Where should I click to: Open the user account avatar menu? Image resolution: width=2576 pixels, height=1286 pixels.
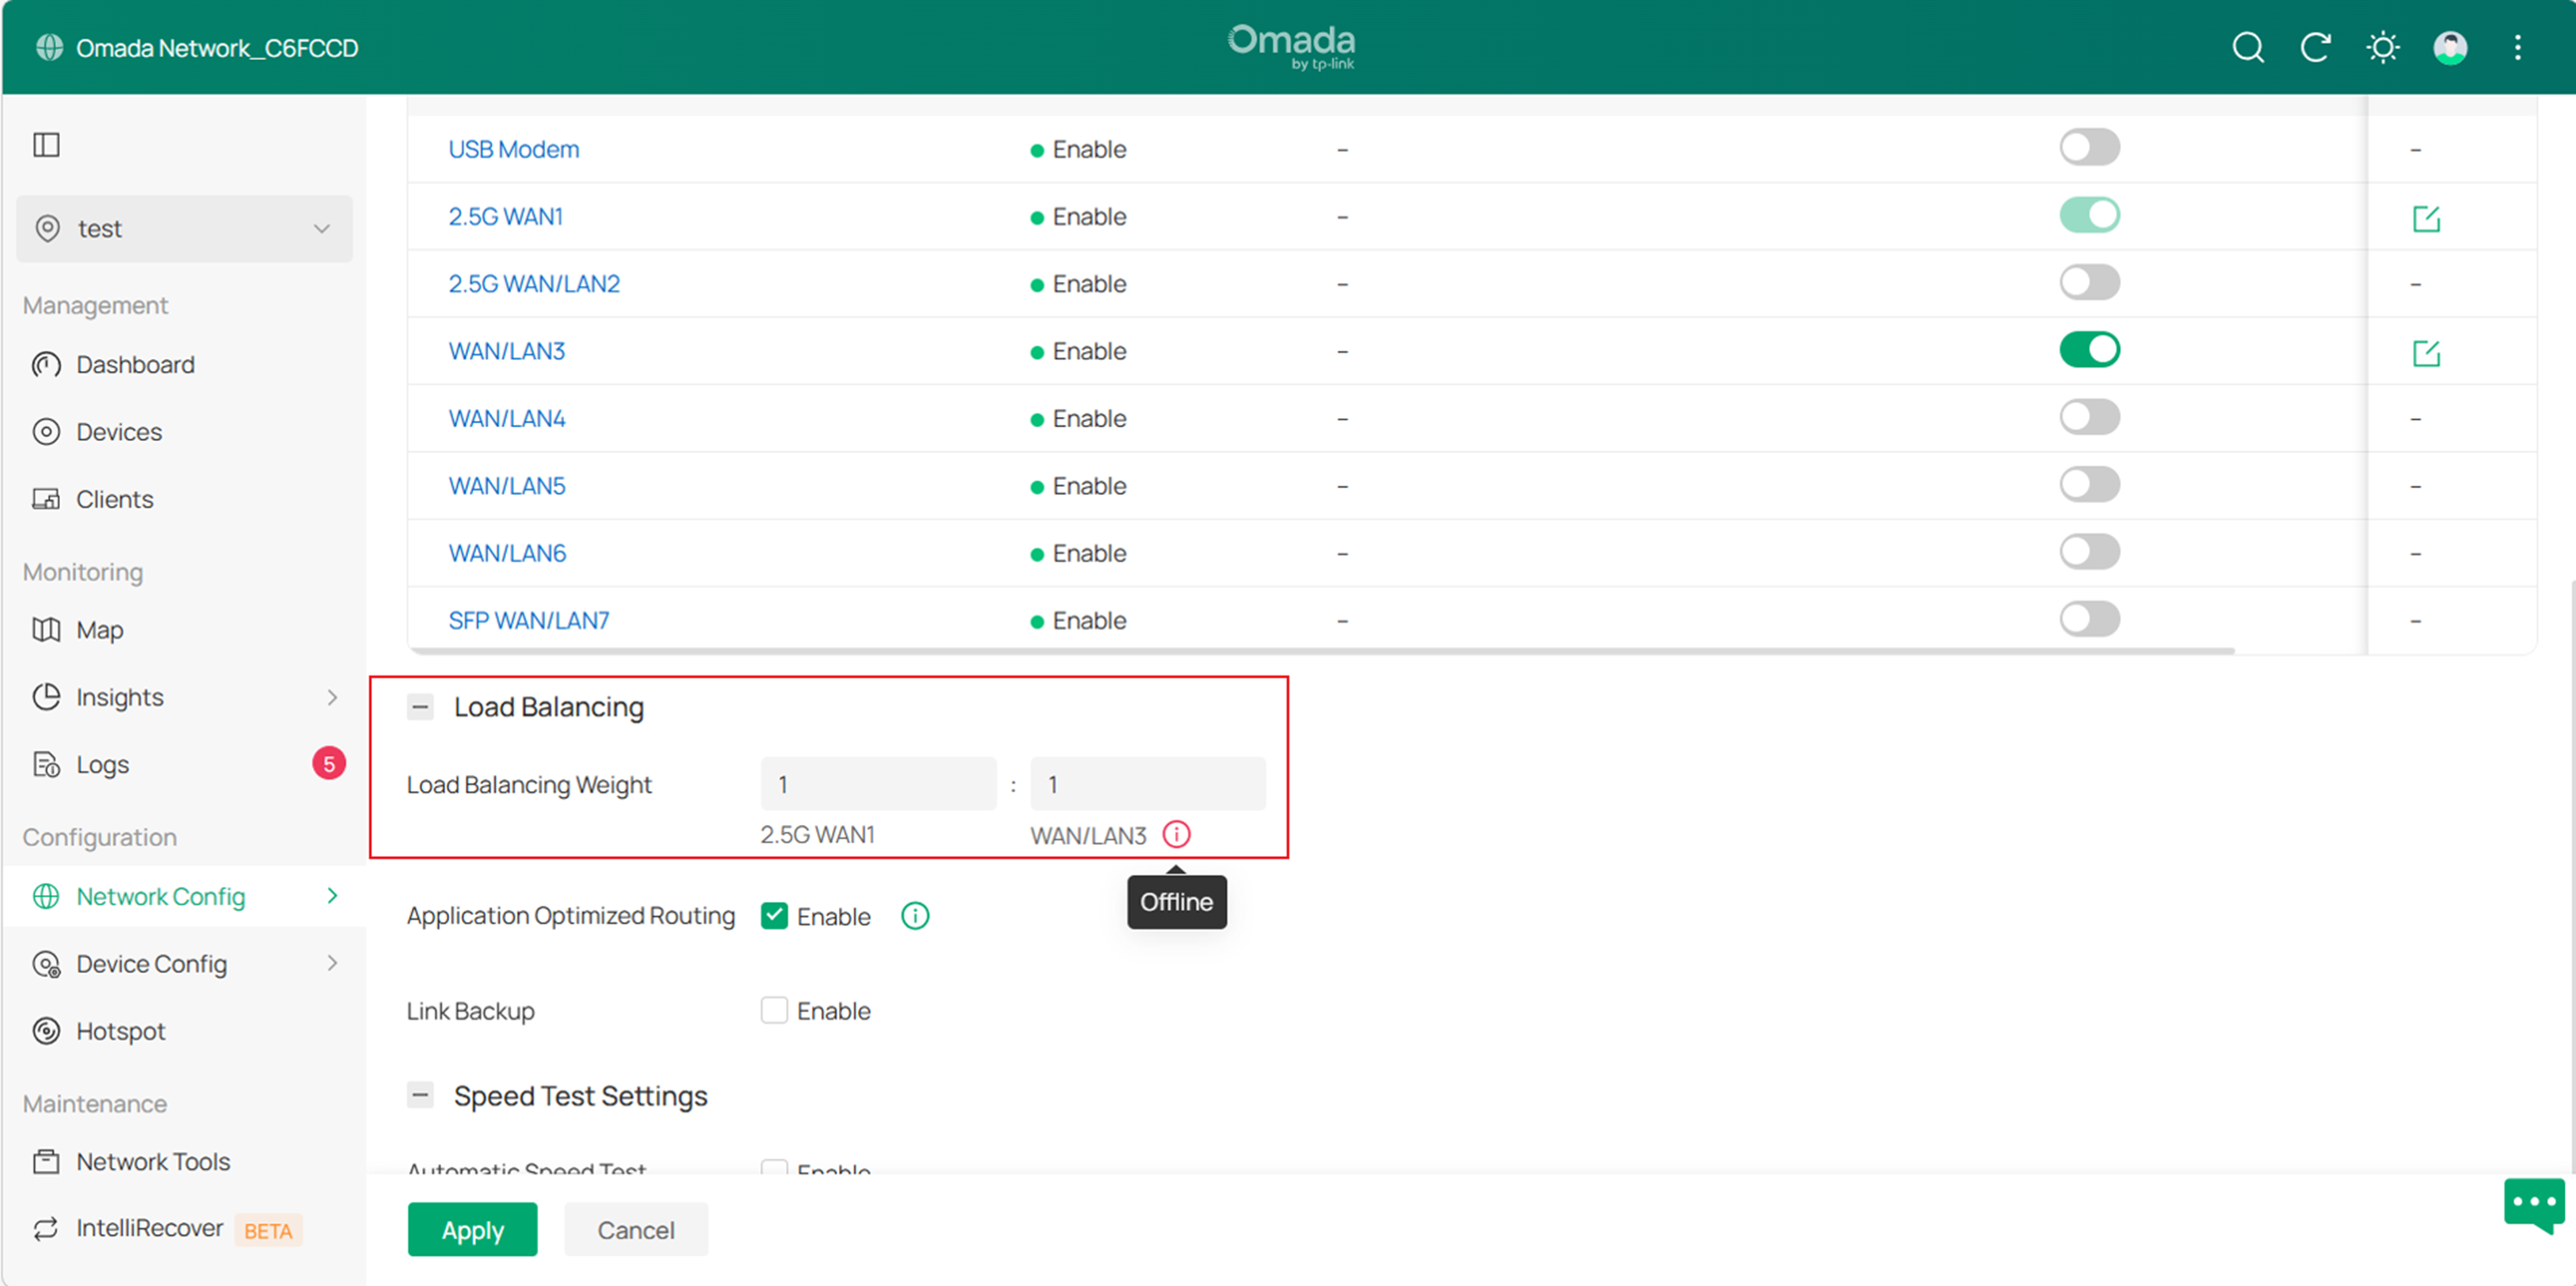coord(2450,47)
